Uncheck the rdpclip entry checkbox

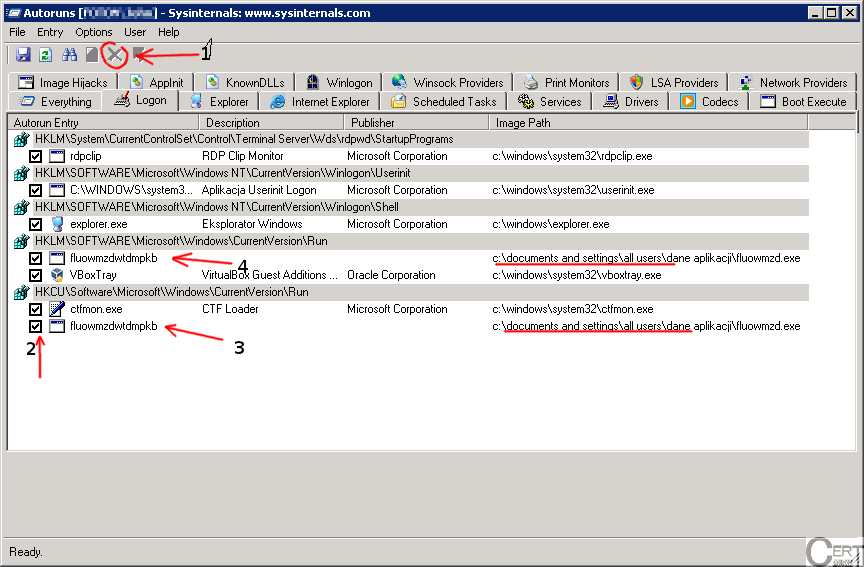[x=35, y=156]
